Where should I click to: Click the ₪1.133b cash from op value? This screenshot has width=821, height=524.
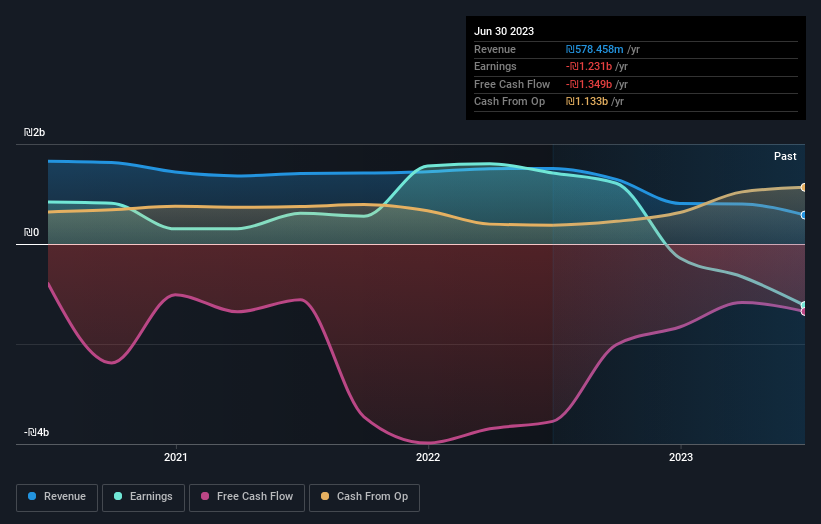[x=586, y=102]
